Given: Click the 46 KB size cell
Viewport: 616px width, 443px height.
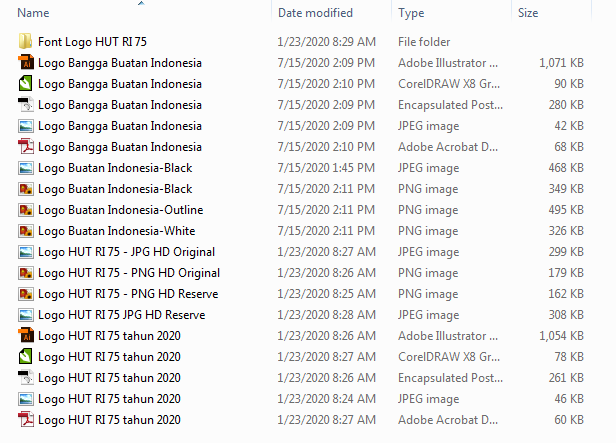Looking at the screenshot, I should tap(569, 399).
